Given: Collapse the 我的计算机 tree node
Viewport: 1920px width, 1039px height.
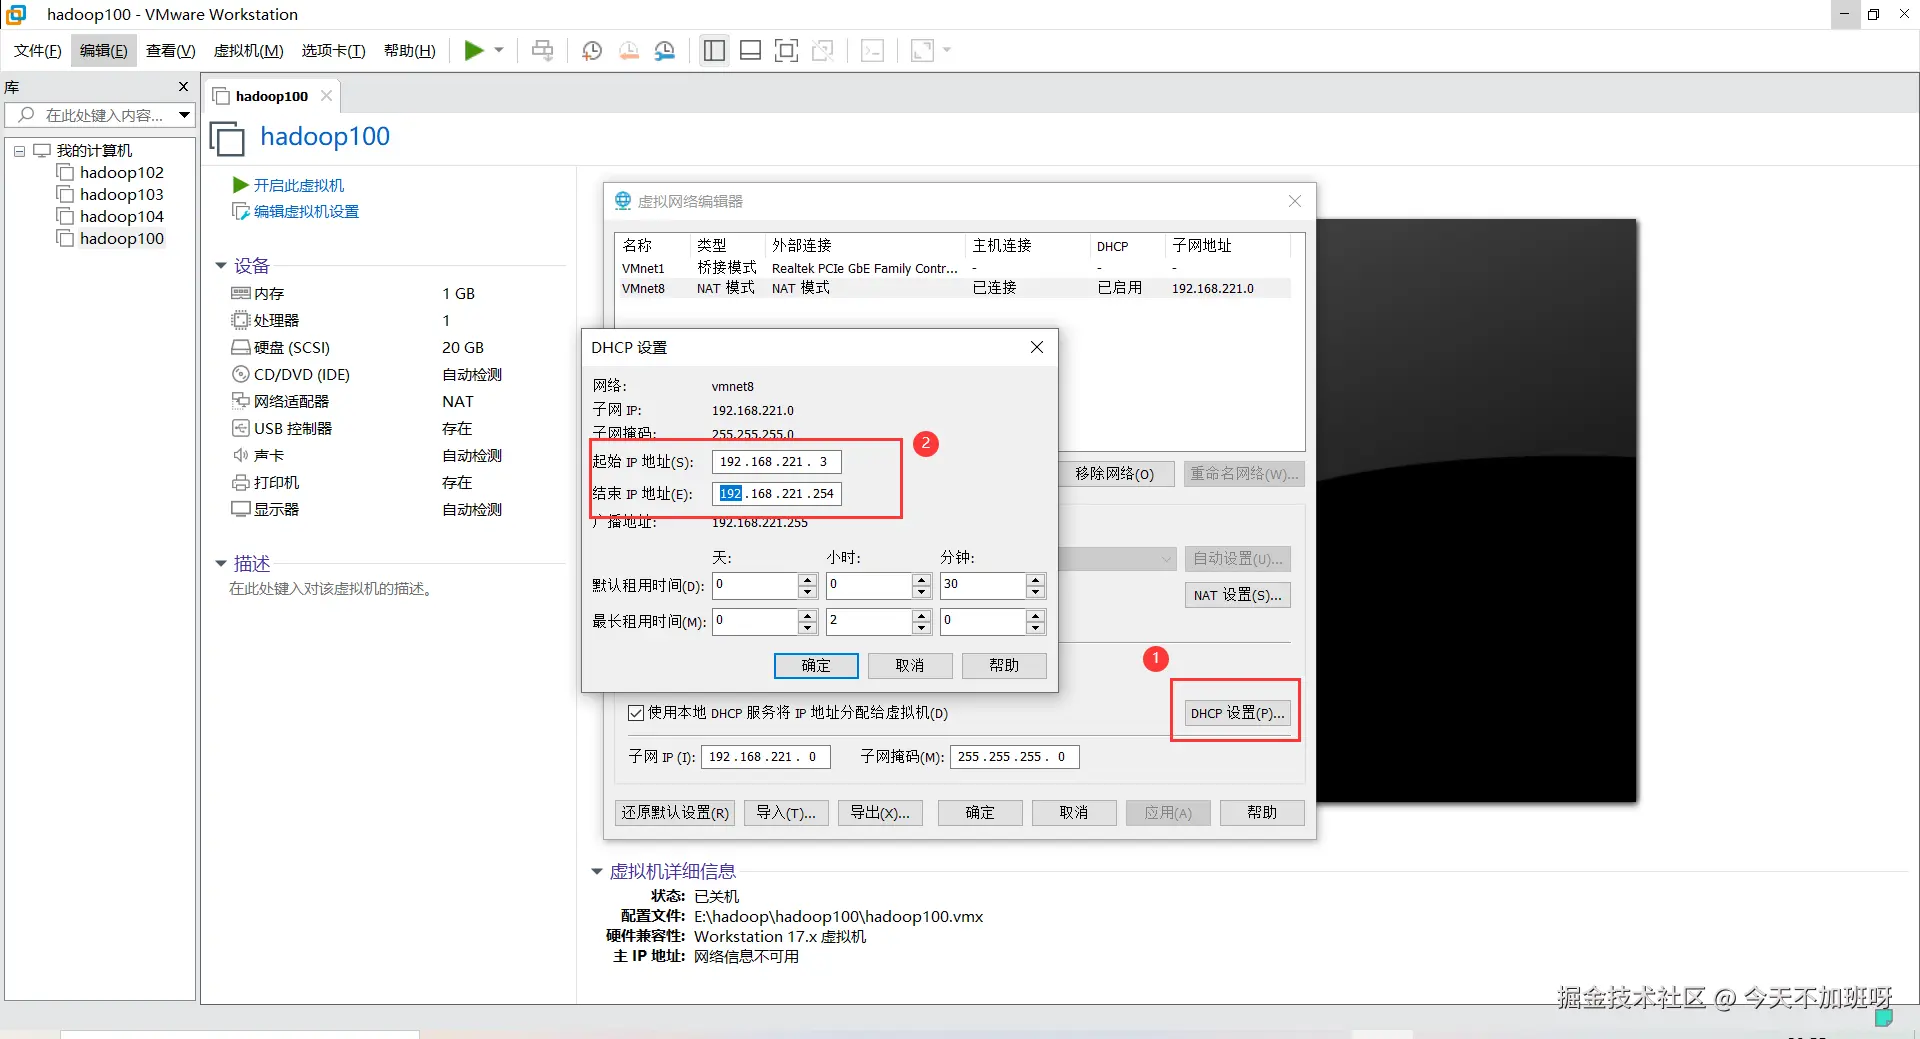Looking at the screenshot, I should [19, 151].
